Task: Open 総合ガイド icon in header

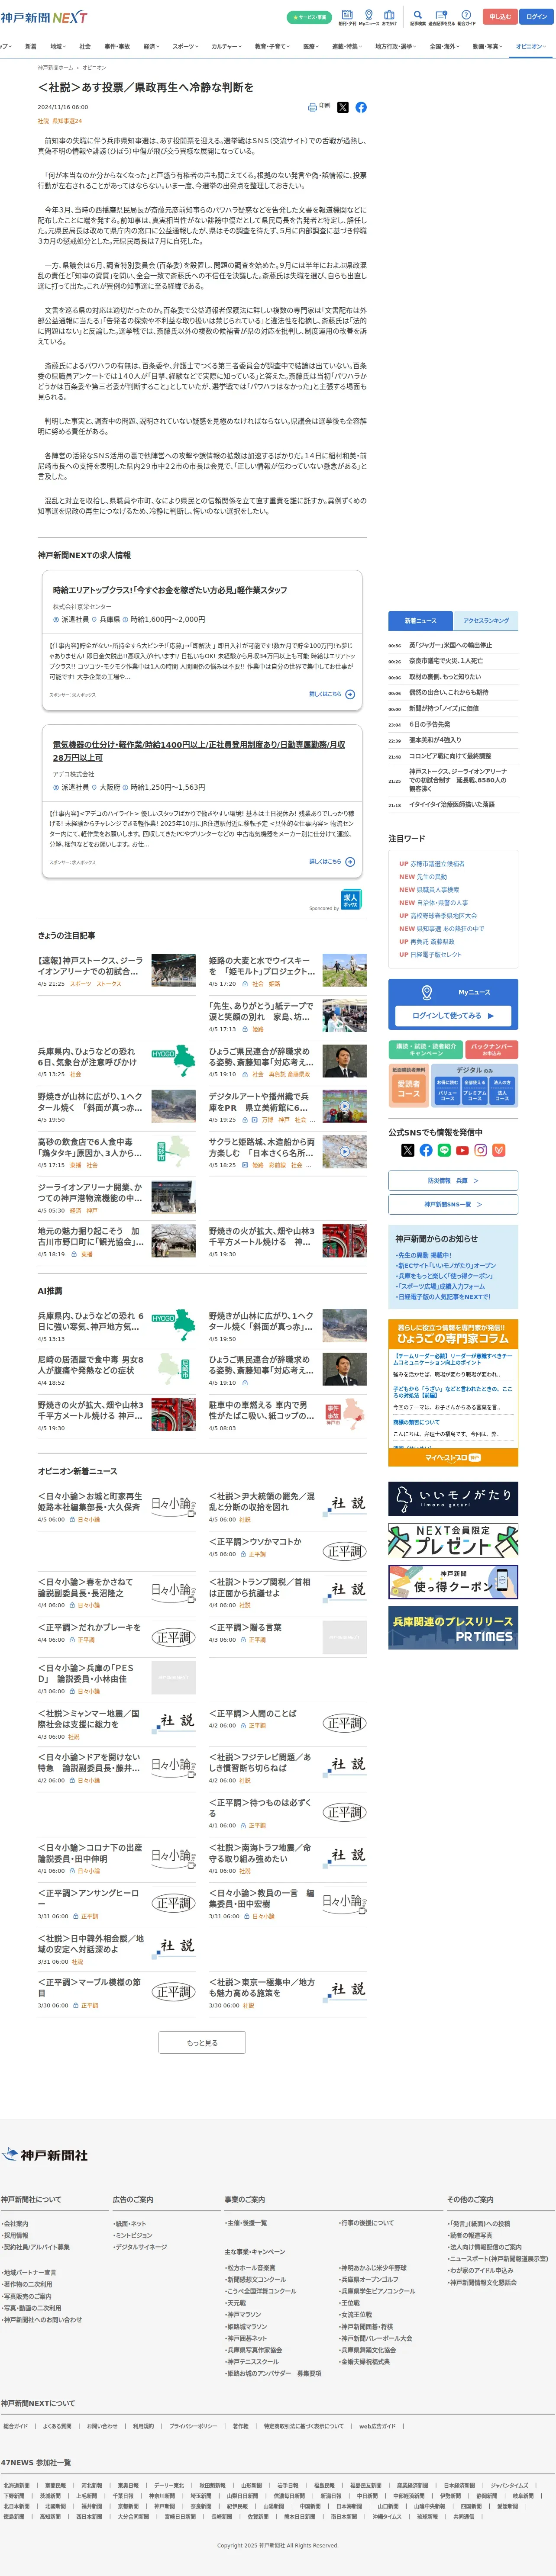Action: click(466, 17)
